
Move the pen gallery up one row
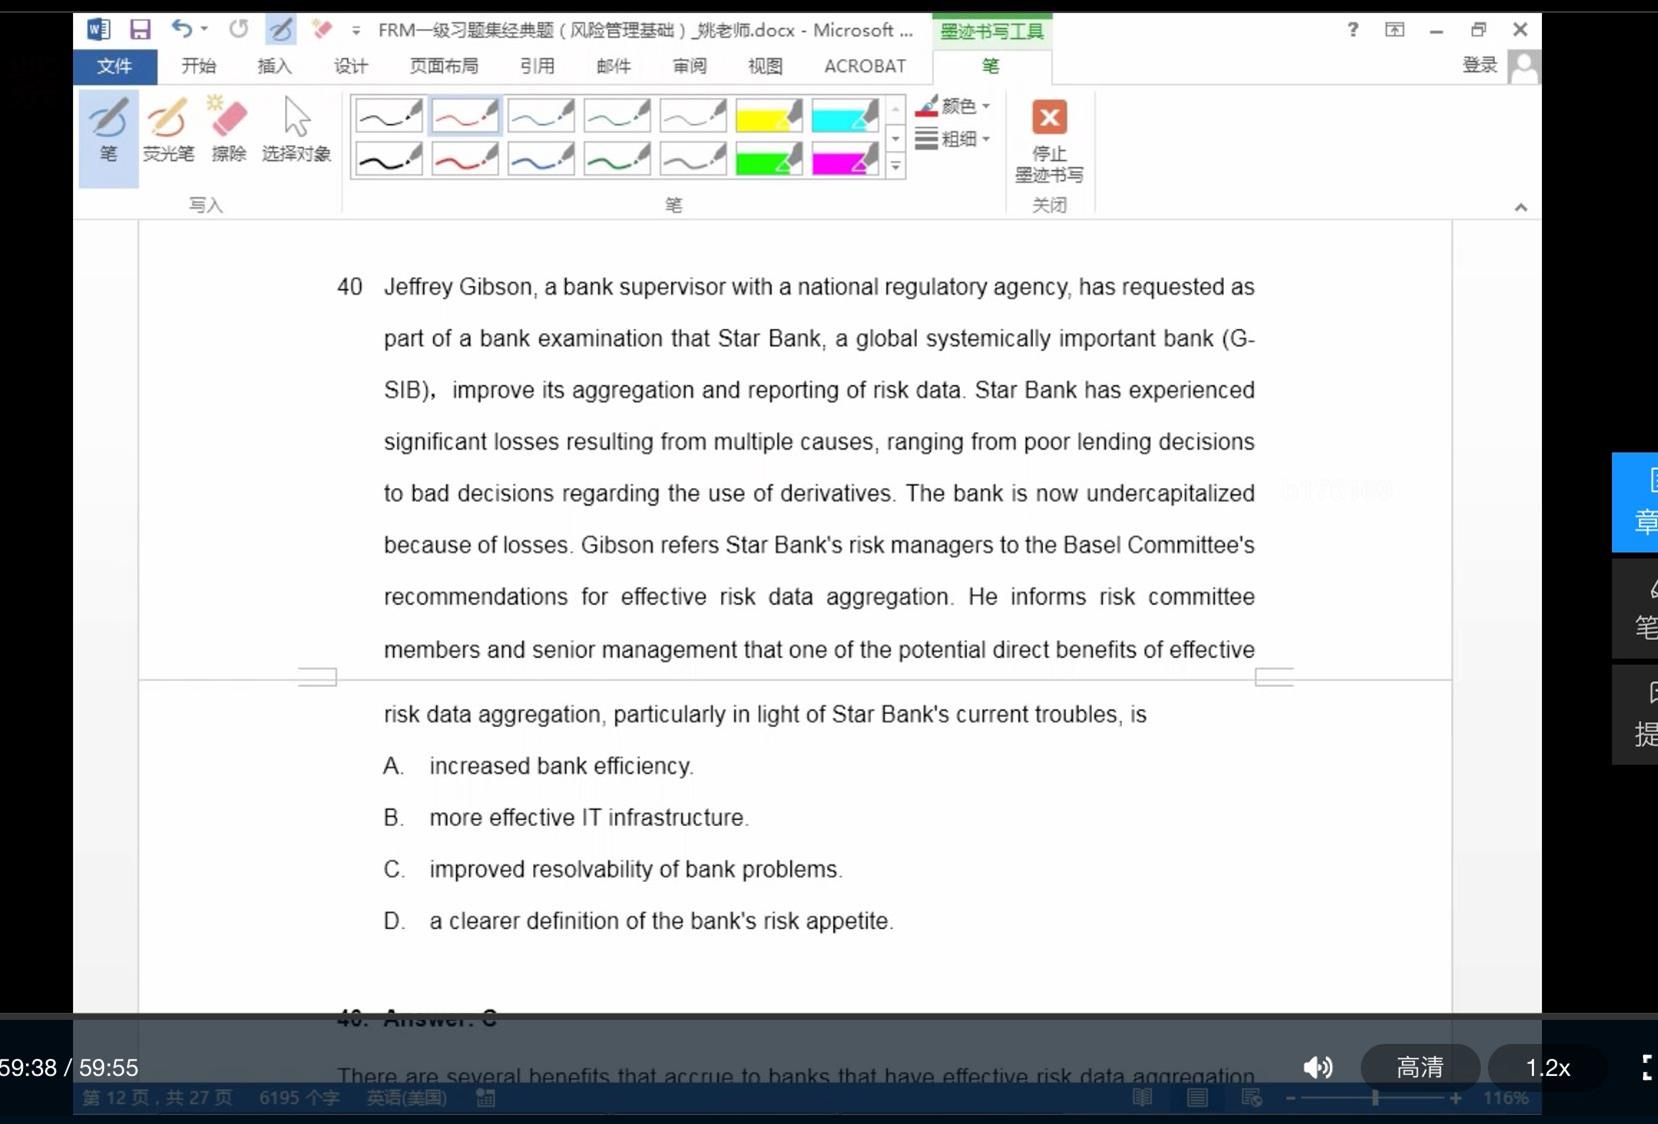point(896,108)
